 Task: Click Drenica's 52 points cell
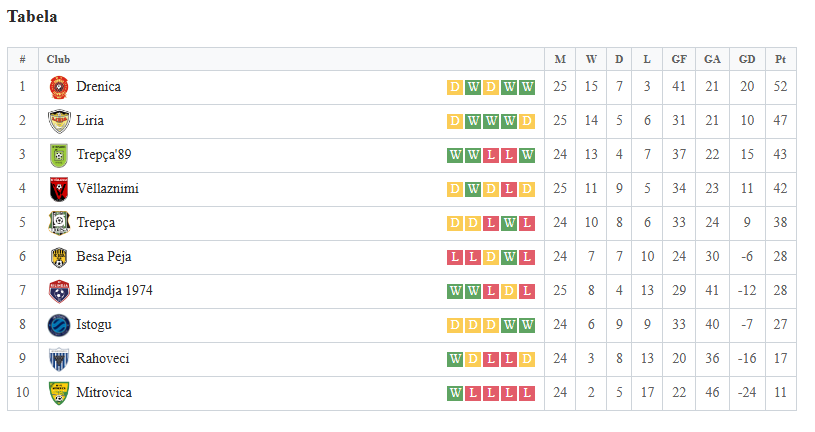(x=780, y=87)
